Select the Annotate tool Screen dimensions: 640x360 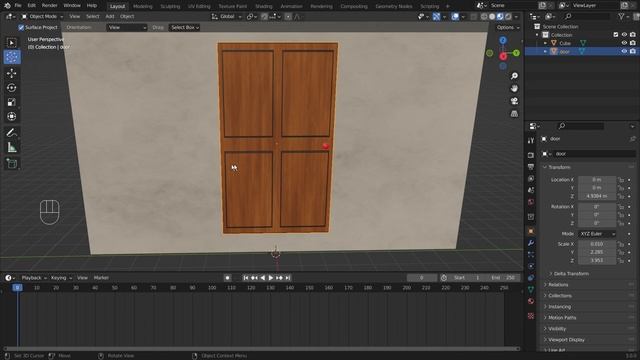(11, 133)
